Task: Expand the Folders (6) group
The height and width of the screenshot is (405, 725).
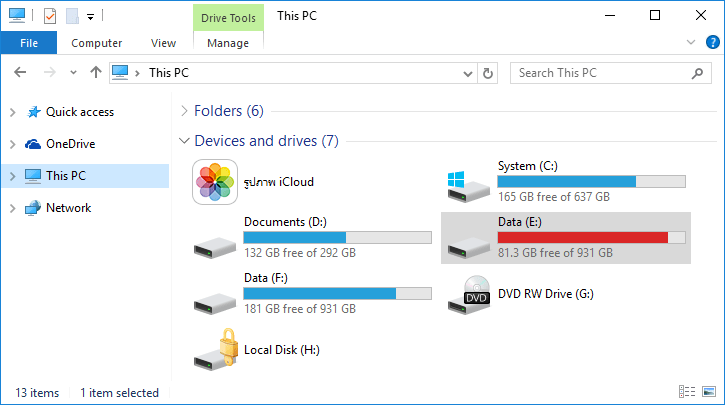Action: pyautogui.click(x=183, y=111)
